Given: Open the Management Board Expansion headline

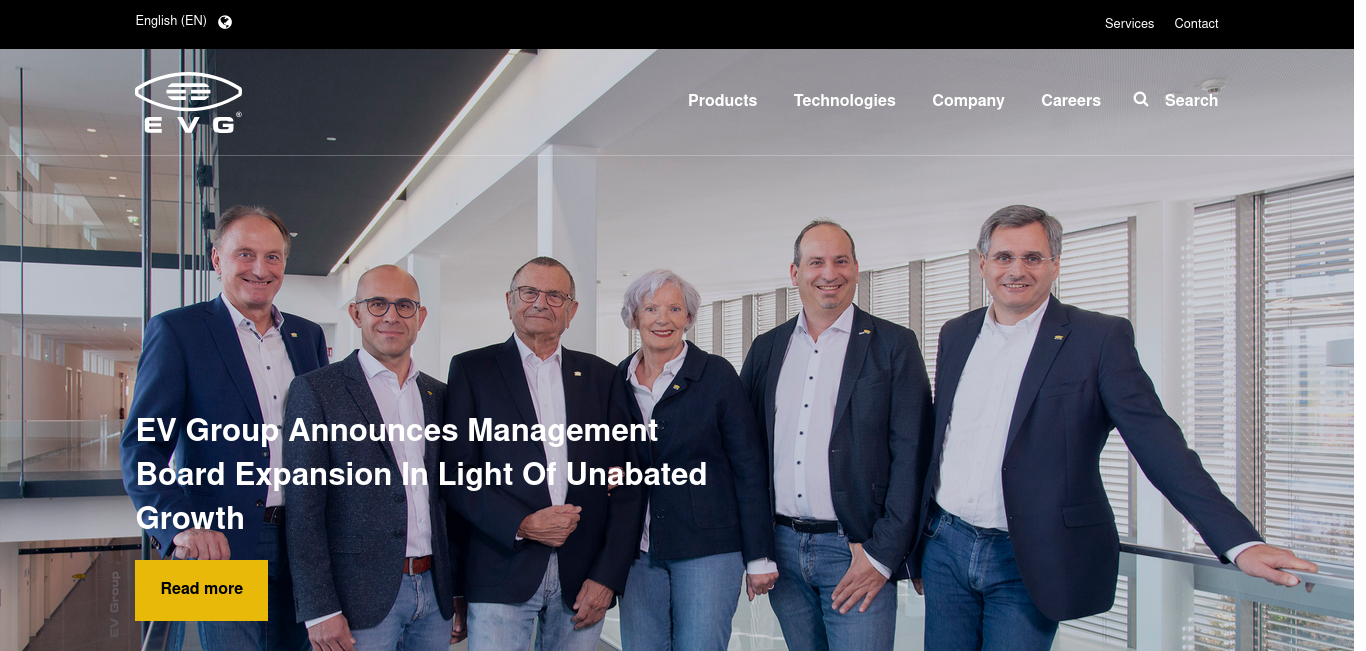Looking at the screenshot, I should pyautogui.click(x=421, y=474).
